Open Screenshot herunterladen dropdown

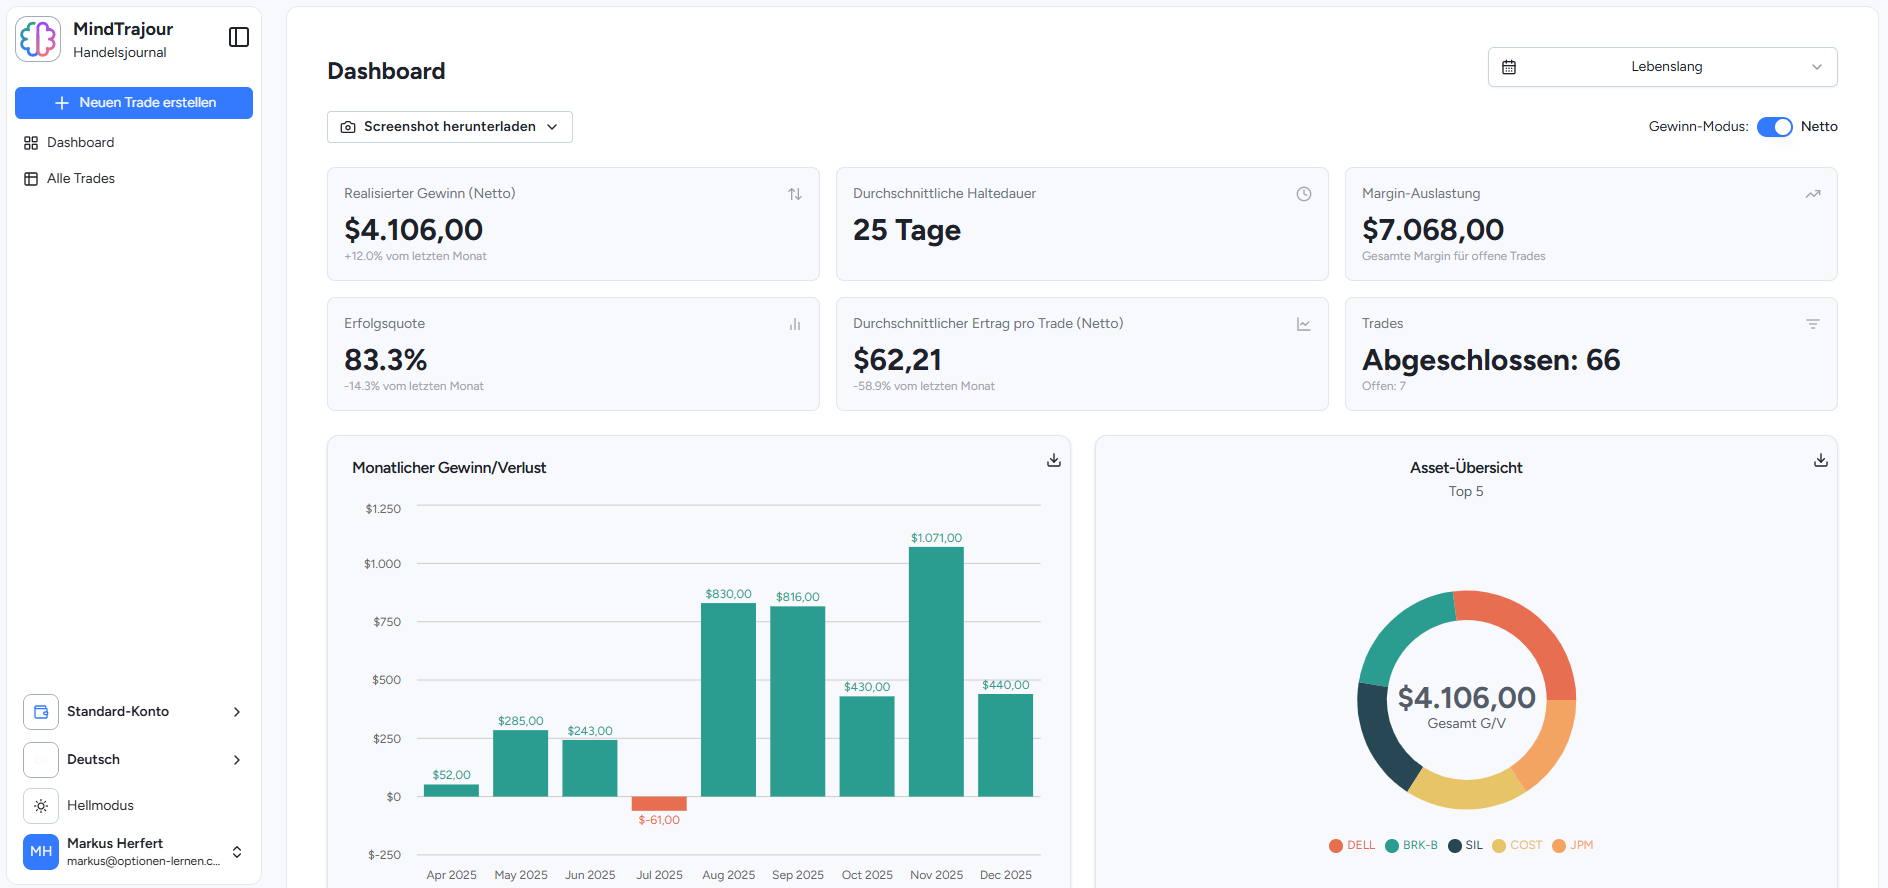coord(450,127)
